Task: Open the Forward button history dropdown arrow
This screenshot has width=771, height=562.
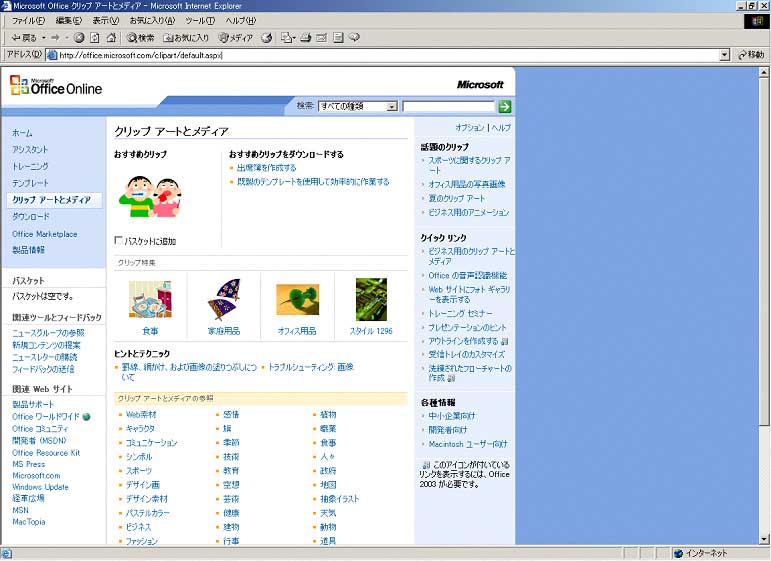Action: (67, 37)
